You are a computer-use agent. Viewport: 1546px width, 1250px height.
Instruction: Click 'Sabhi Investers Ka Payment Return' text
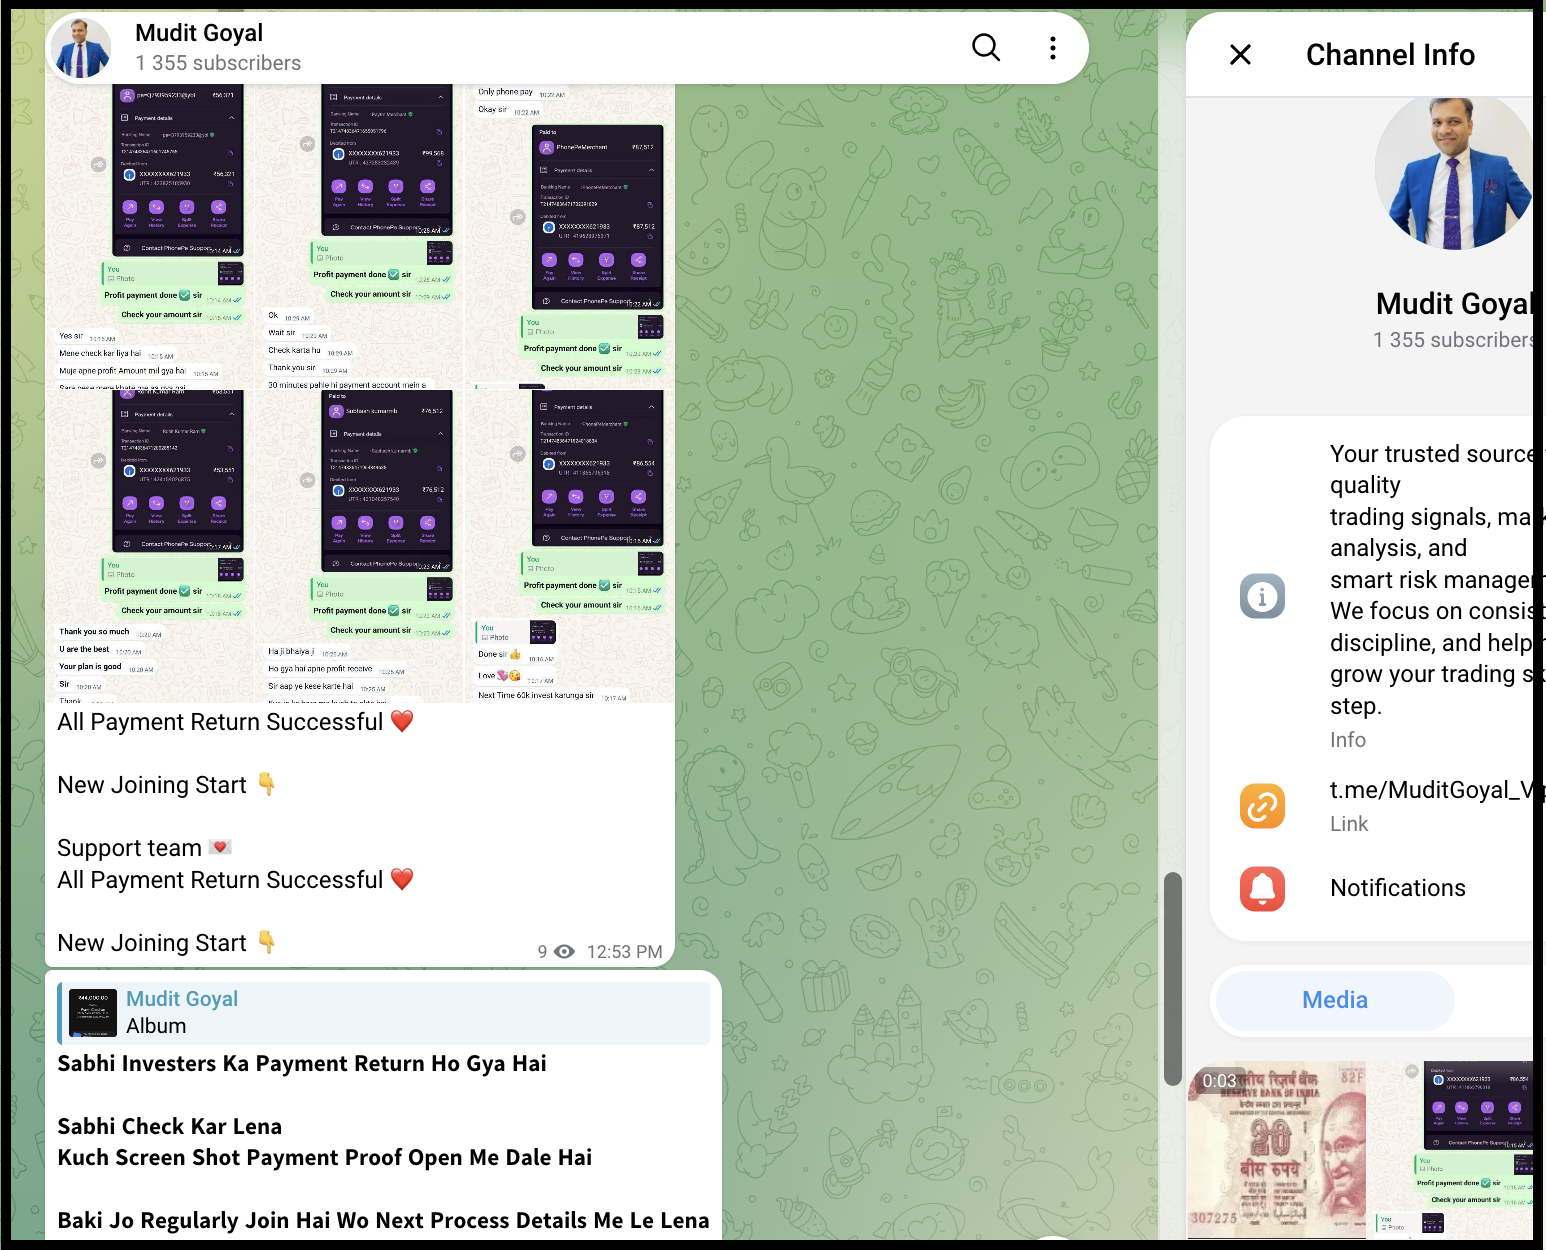pyautogui.click(x=302, y=1063)
